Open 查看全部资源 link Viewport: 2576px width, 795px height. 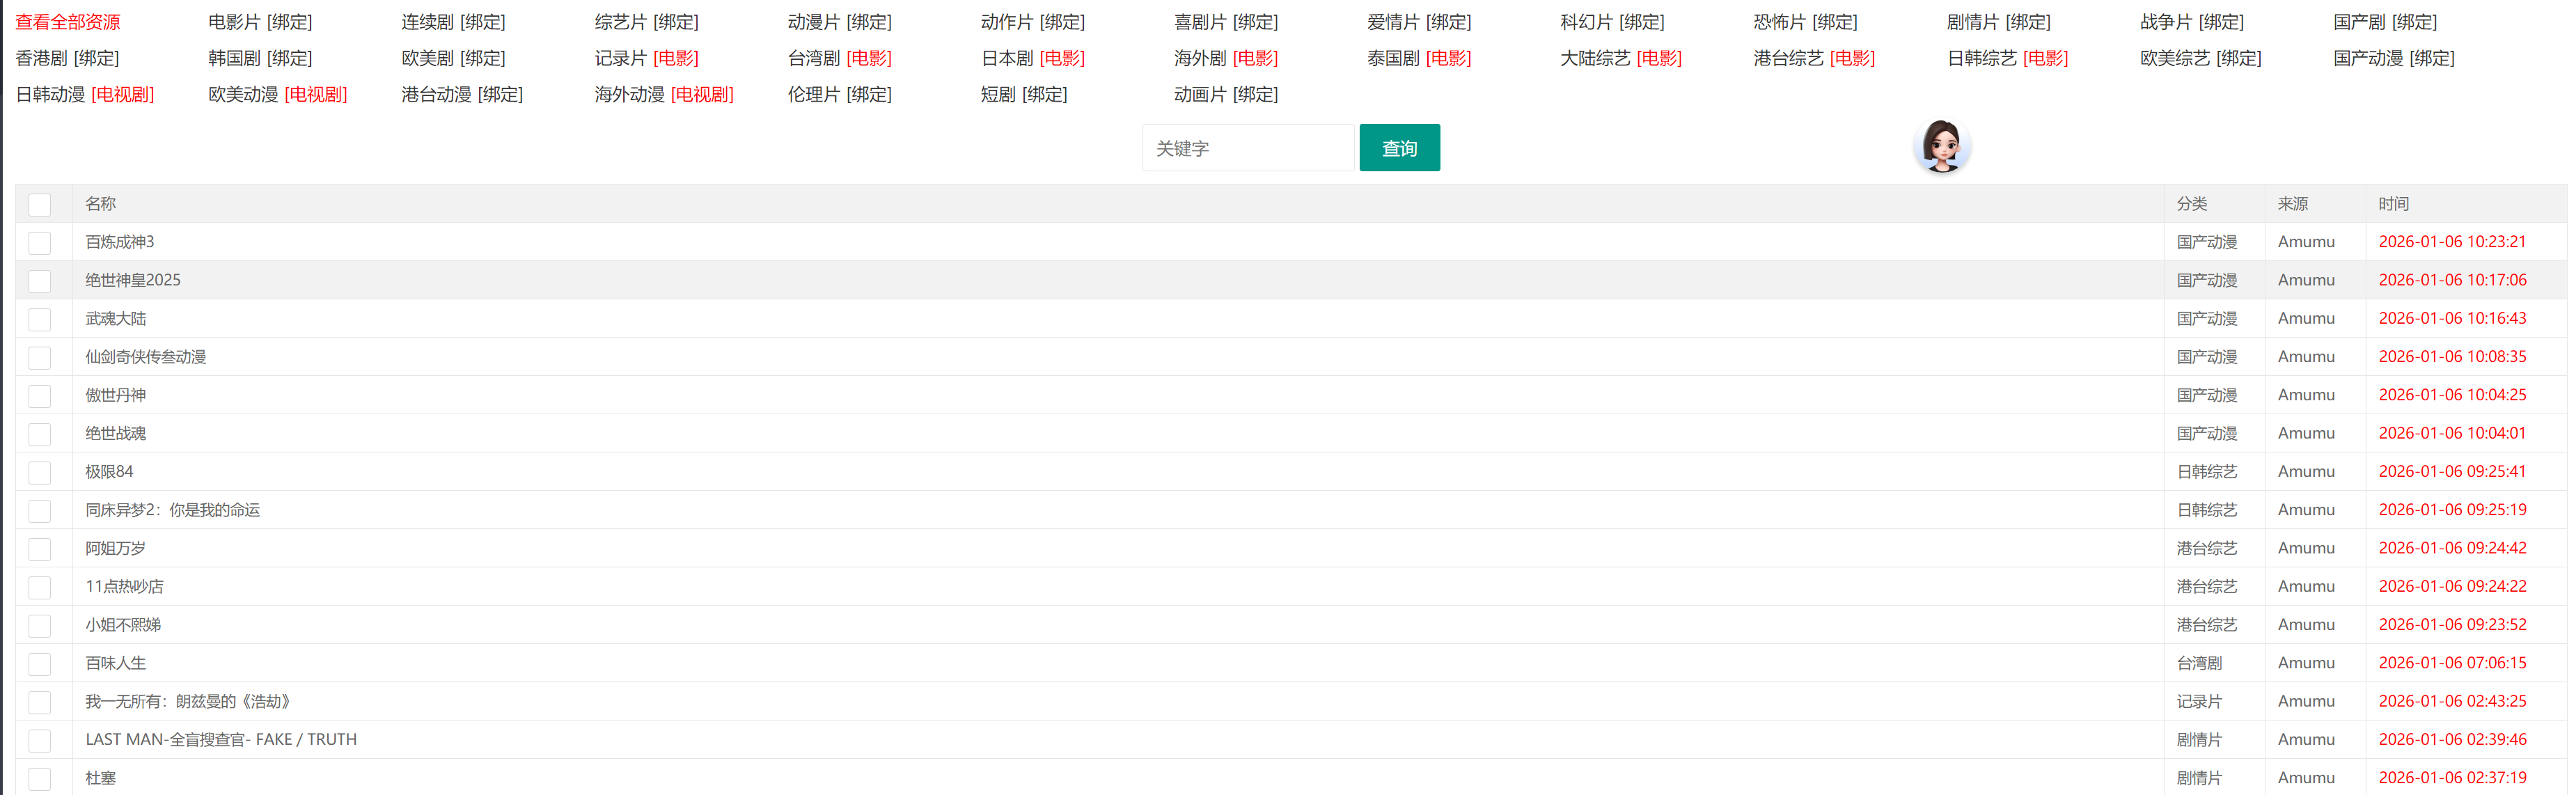click(x=68, y=22)
